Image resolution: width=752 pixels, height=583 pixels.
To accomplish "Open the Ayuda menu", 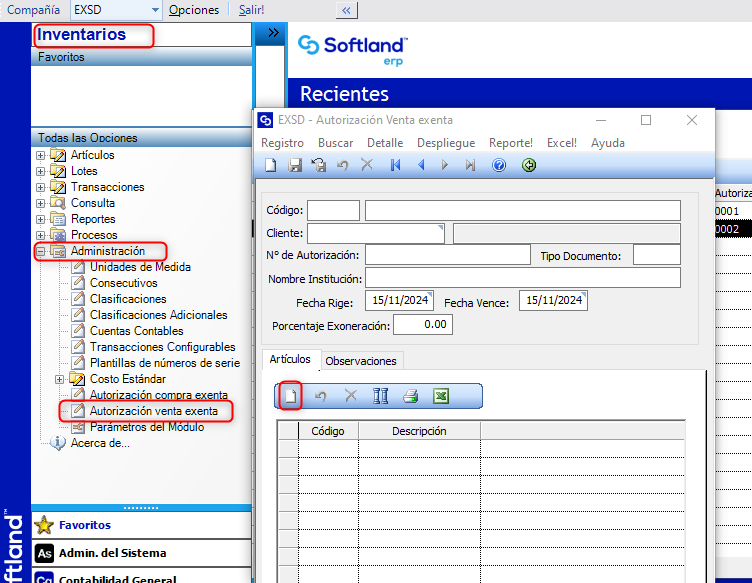I will (x=608, y=143).
